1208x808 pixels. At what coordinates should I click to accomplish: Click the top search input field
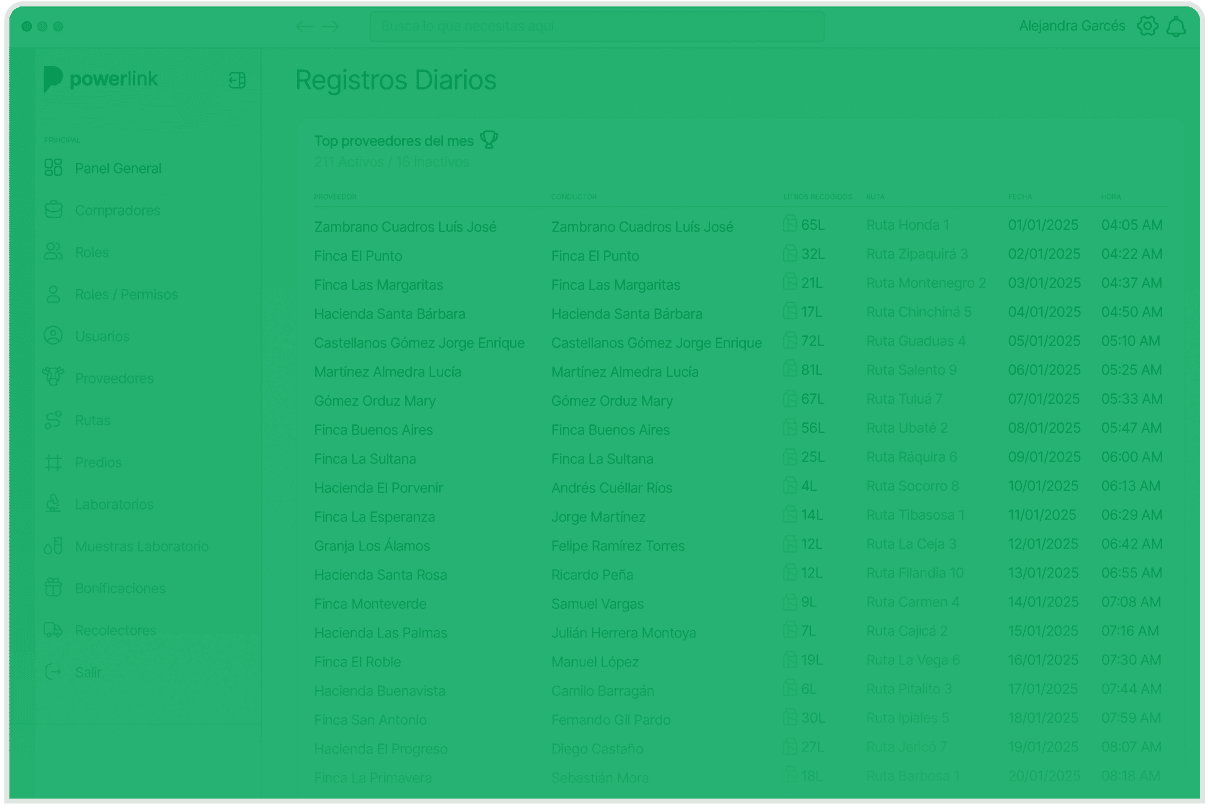(x=596, y=27)
